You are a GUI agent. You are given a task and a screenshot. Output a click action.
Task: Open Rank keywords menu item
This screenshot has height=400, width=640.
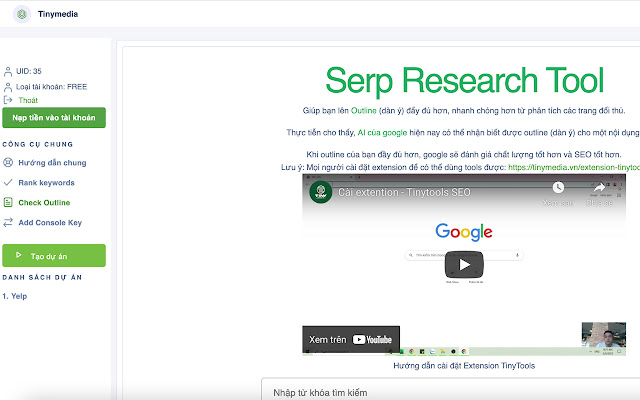[46, 182]
